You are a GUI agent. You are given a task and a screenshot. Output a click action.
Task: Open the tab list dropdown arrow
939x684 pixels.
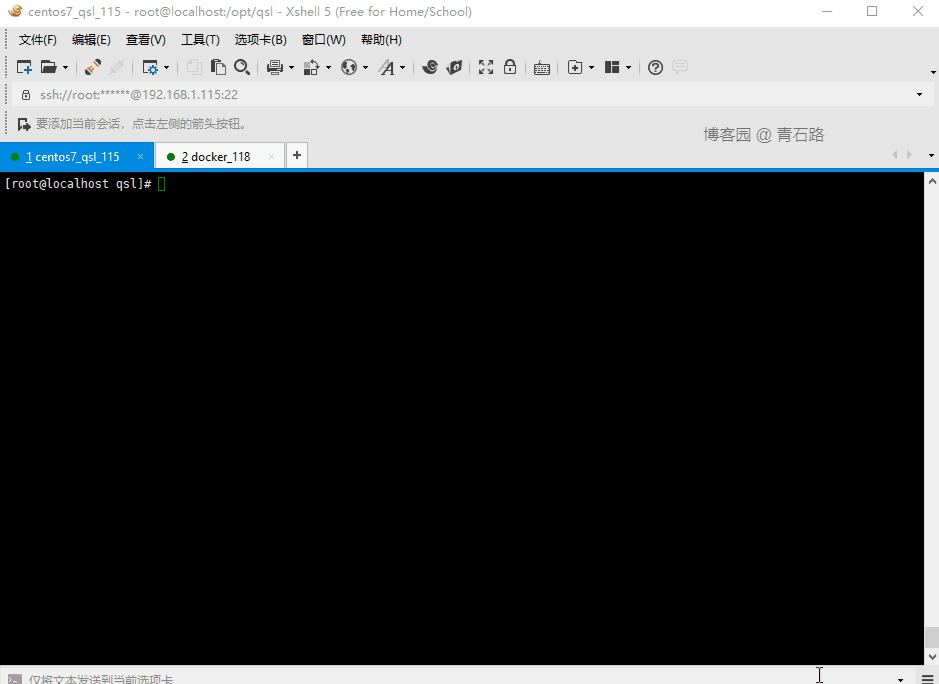coord(931,155)
